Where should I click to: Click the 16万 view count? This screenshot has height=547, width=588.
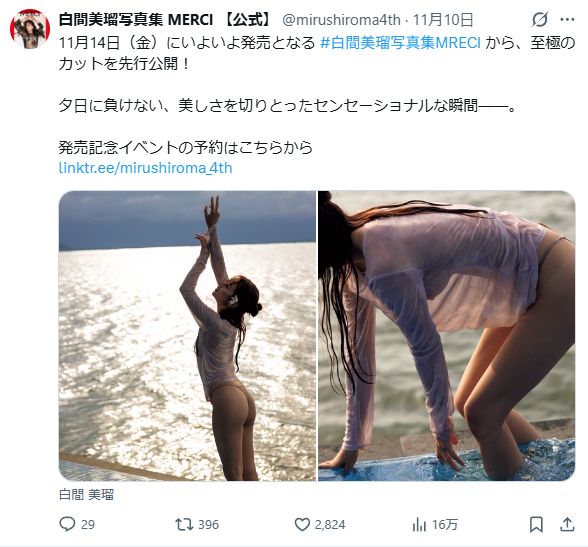point(445,525)
